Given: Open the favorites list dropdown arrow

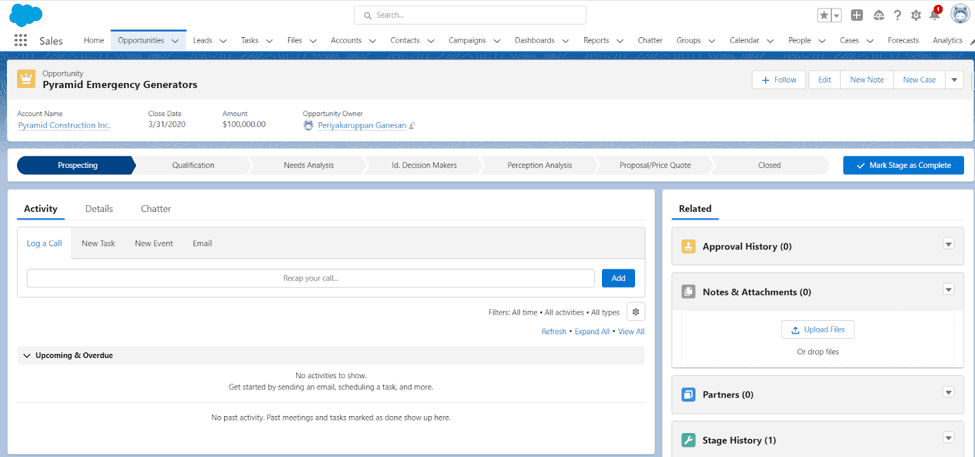Looking at the screenshot, I should tap(836, 16).
